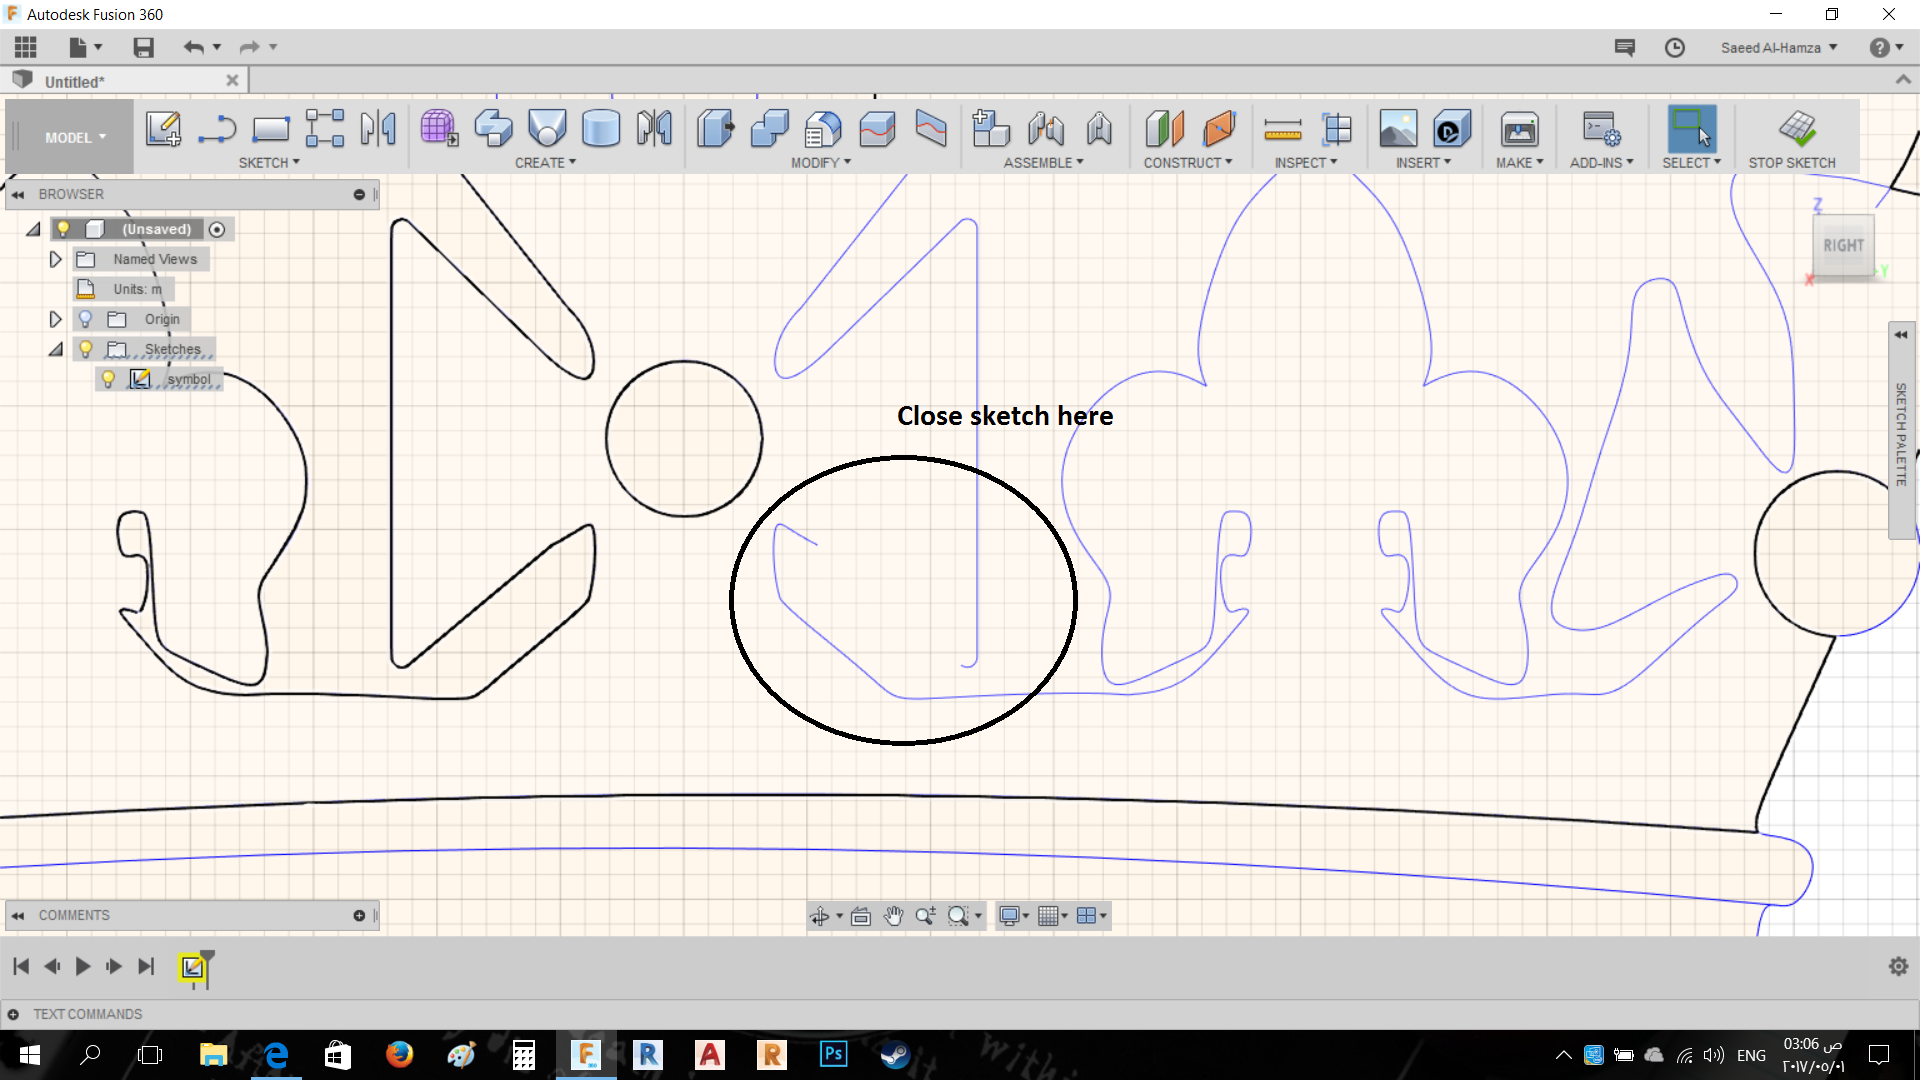Select the Press Pull modify tool
The width and height of the screenshot is (1920, 1080).
click(715, 129)
